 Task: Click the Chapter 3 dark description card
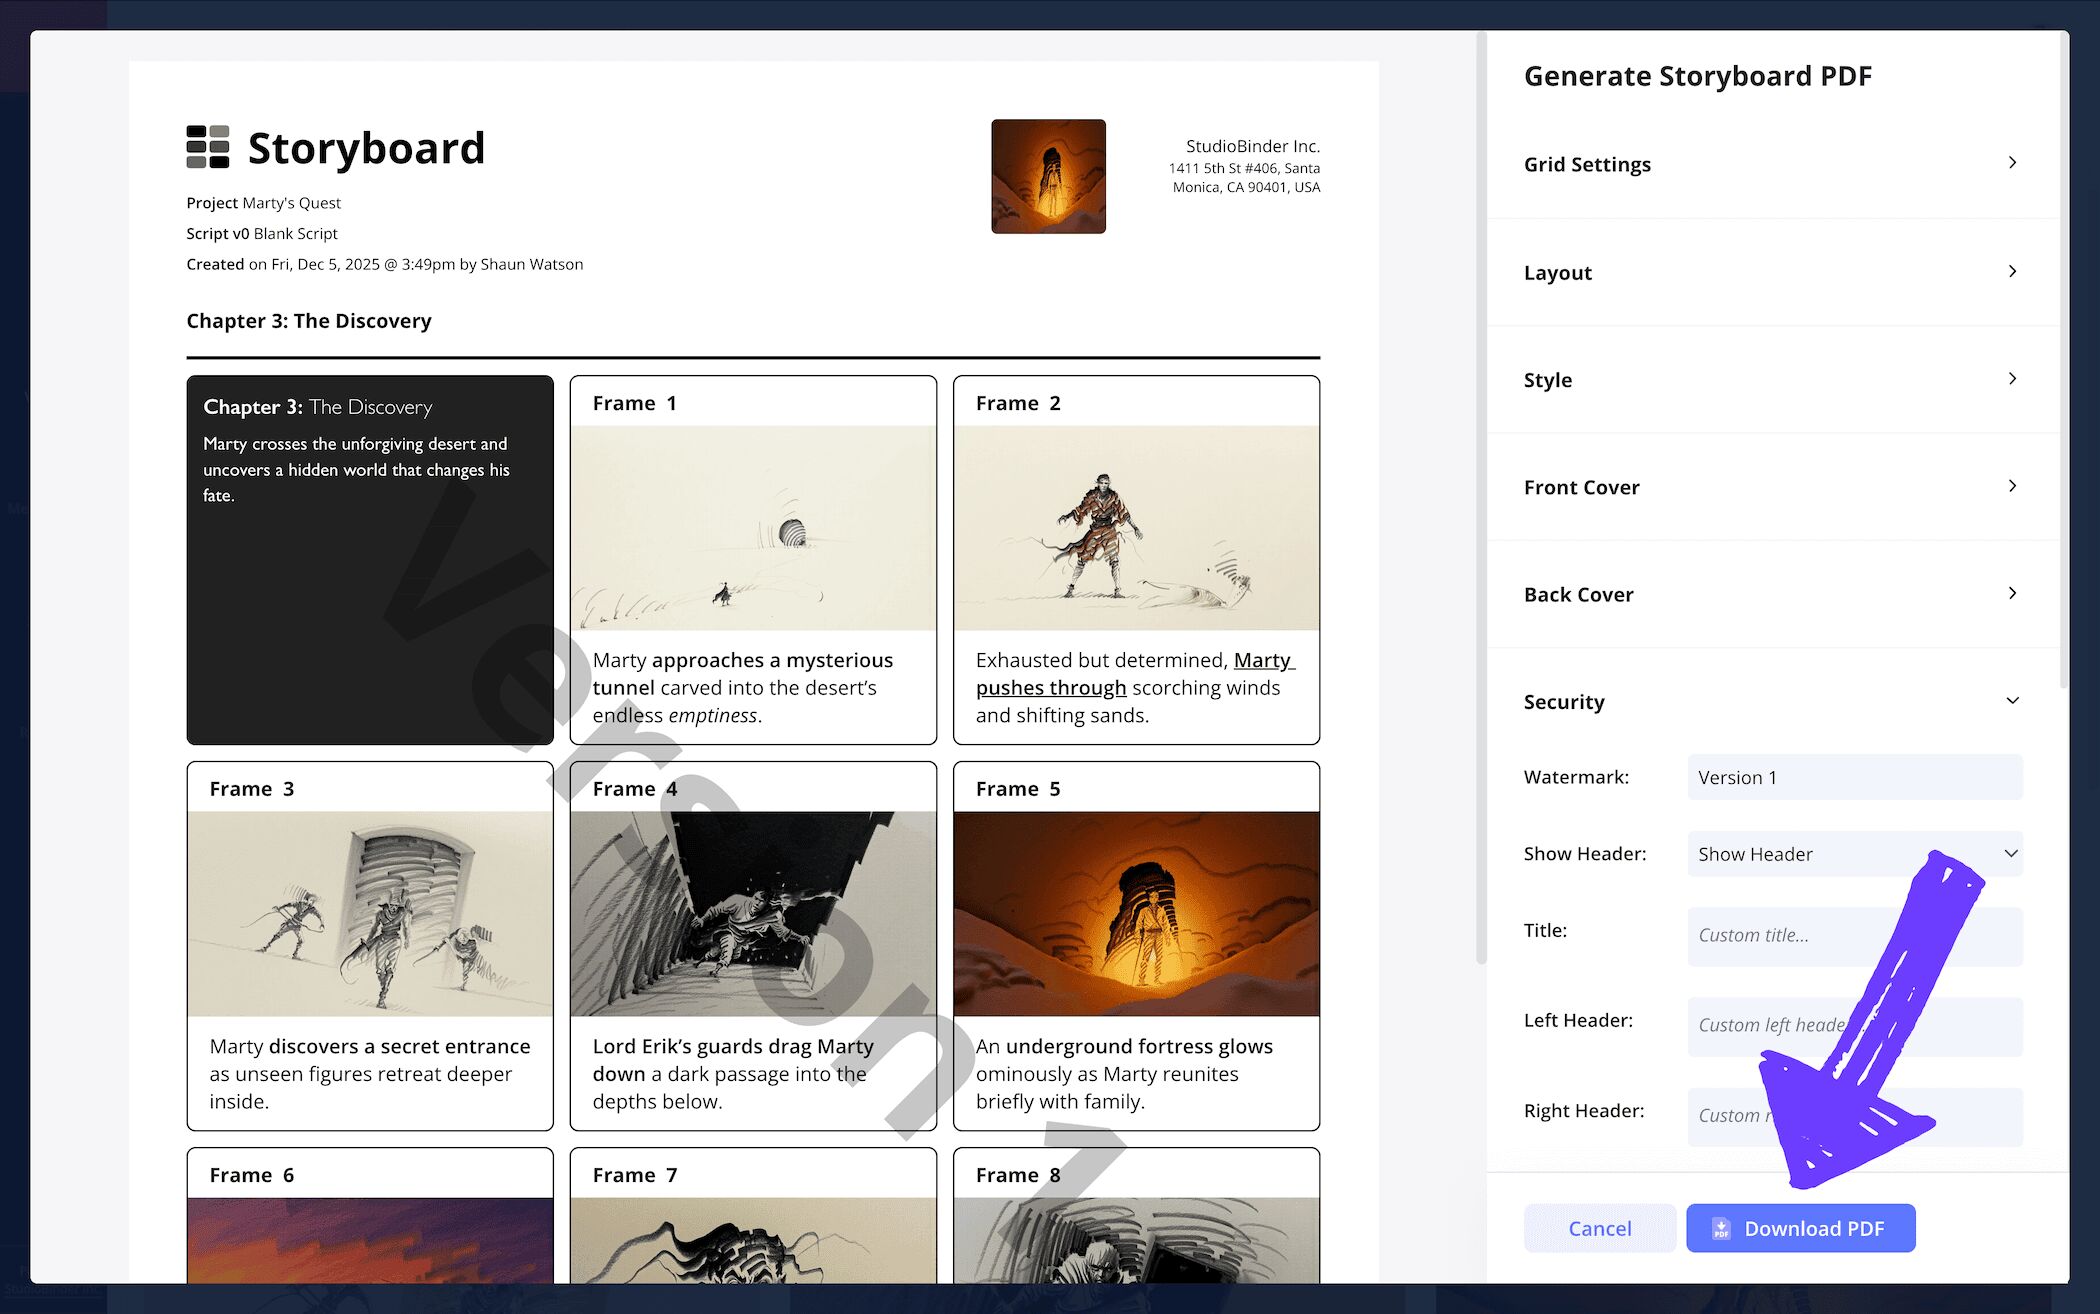369,557
